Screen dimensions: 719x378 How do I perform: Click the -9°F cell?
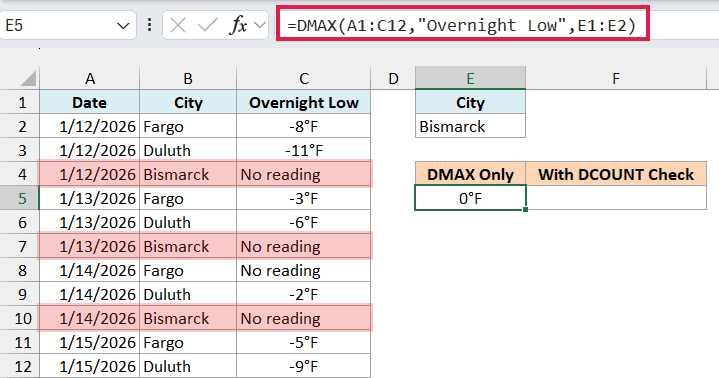click(x=304, y=366)
